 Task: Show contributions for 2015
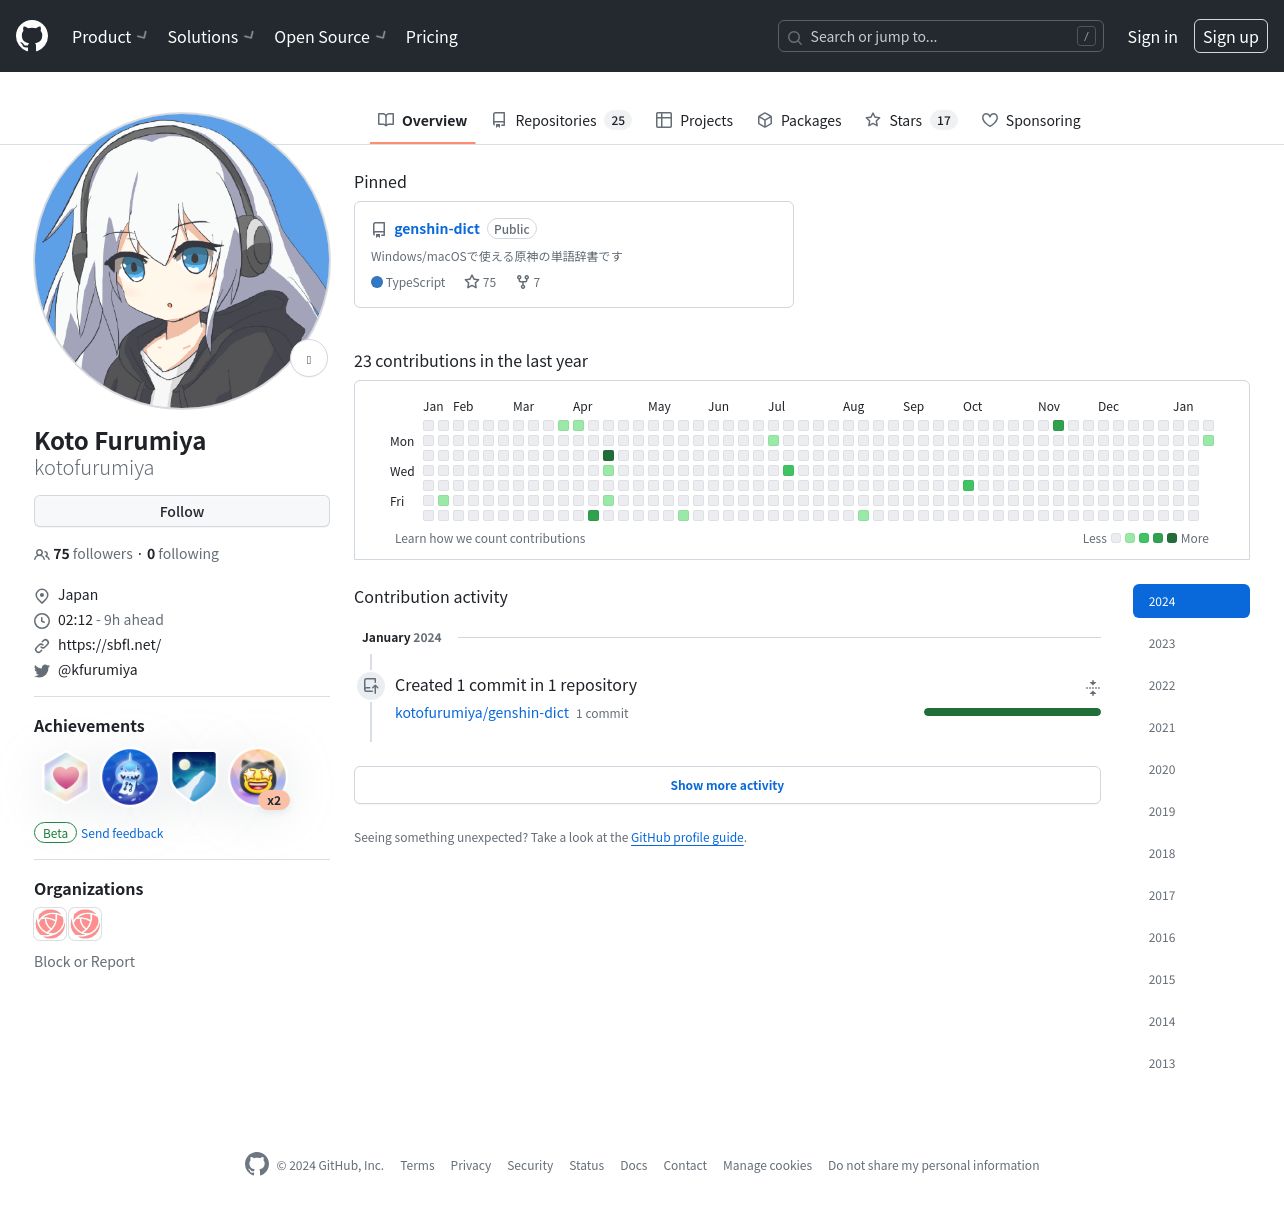coord(1191,979)
